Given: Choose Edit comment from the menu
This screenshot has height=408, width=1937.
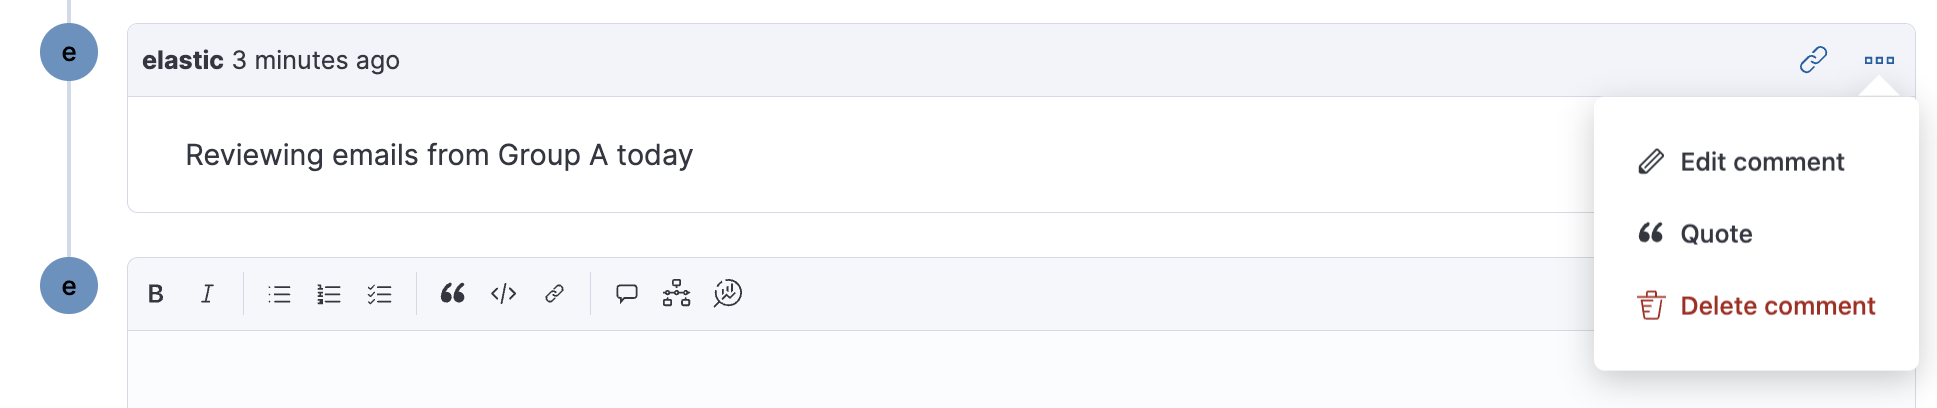Looking at the screenshot, I should (1761, 162).
